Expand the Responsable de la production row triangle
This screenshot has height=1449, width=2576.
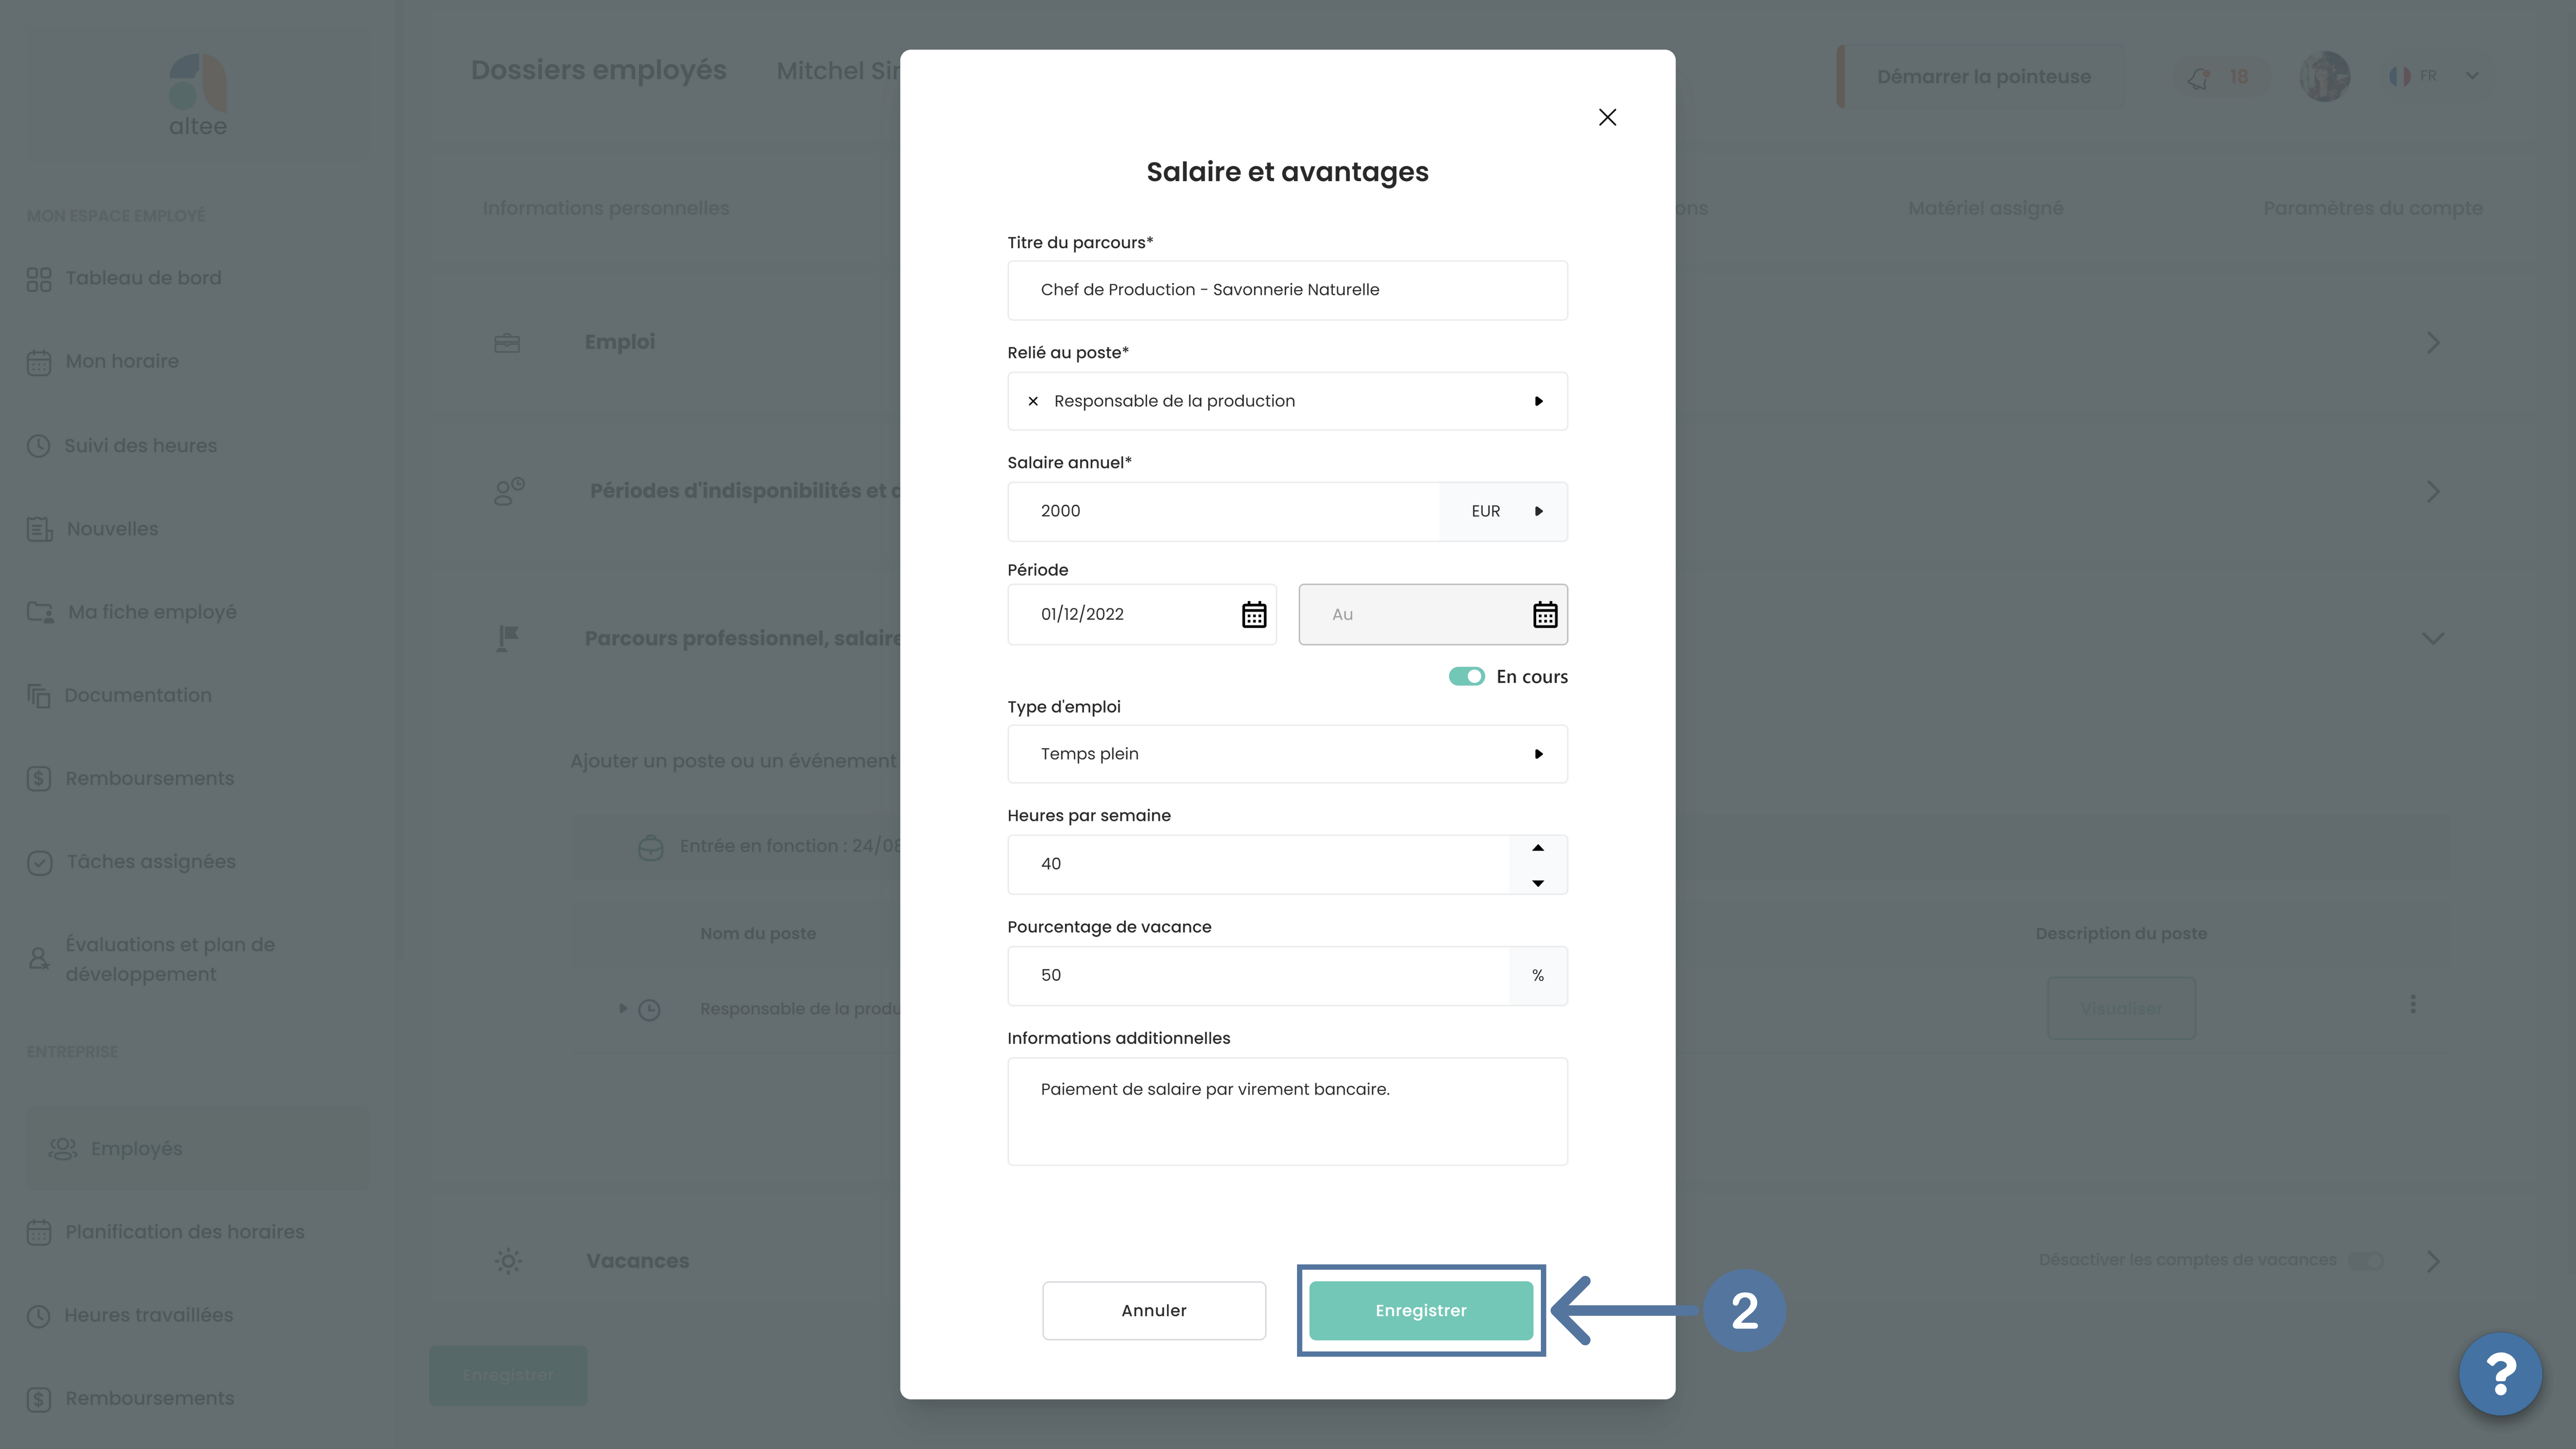click(x=622, y=1008)
